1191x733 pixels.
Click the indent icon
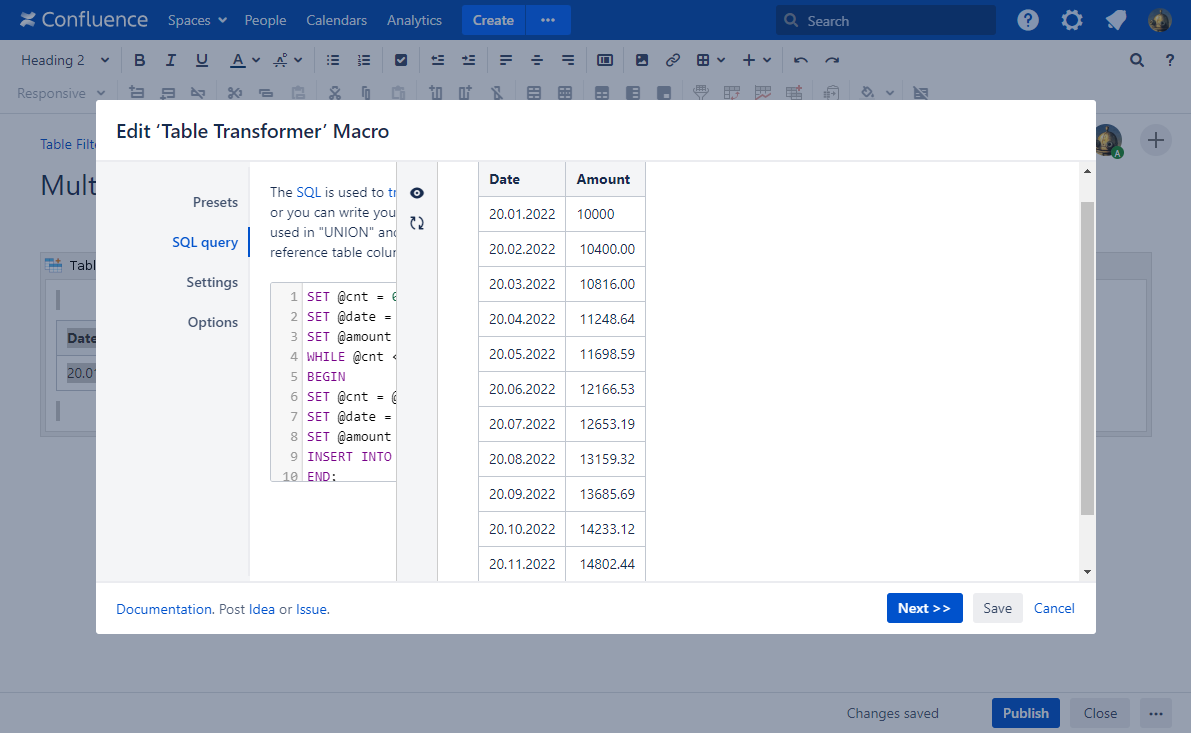(x=469, y=60)
